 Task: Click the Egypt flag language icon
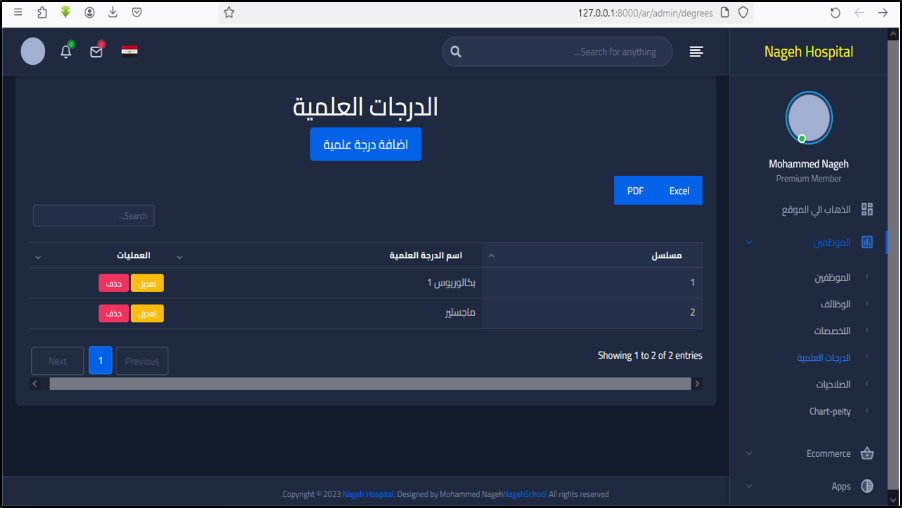pos(130,51)
